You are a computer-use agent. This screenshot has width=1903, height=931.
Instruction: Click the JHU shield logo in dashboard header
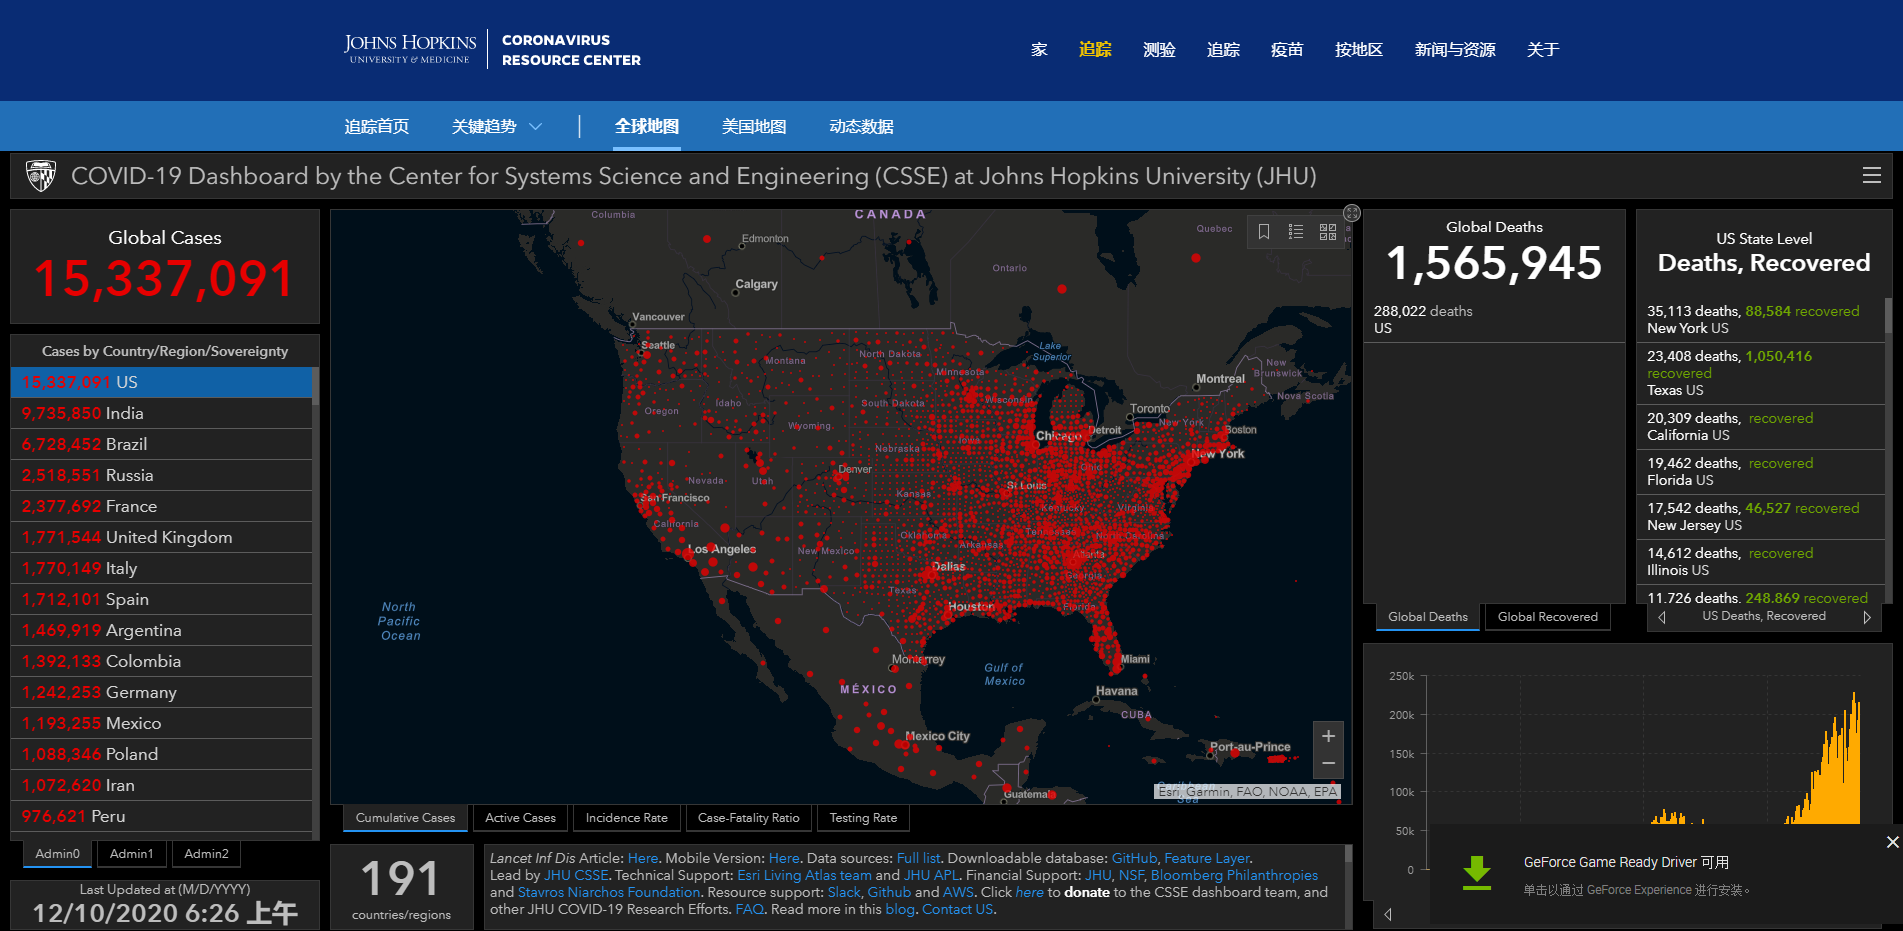coord(41,176)
